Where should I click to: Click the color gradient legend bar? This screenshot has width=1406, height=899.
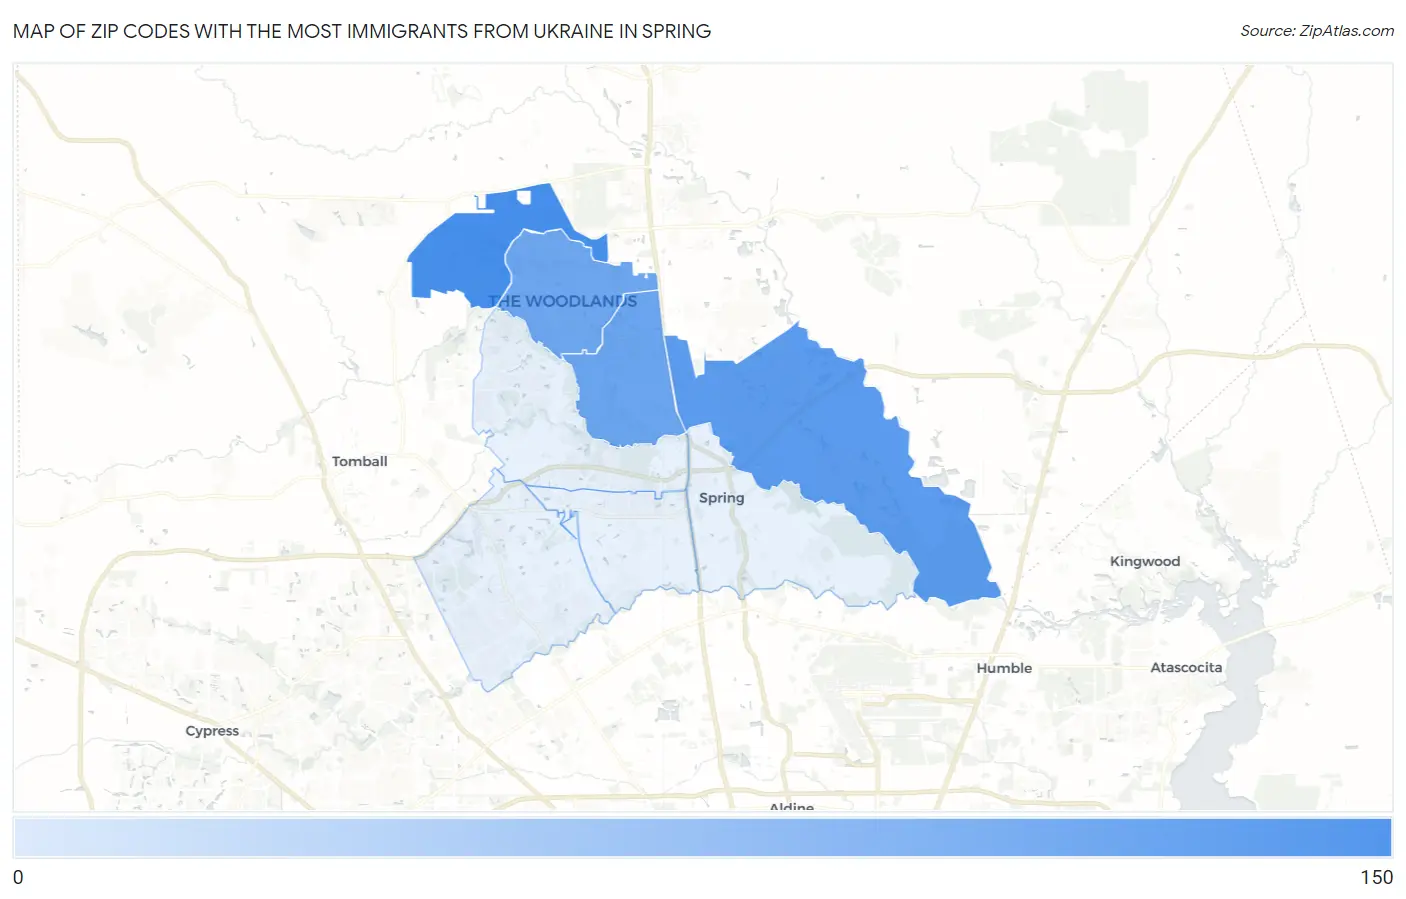[x=702, y=837]
